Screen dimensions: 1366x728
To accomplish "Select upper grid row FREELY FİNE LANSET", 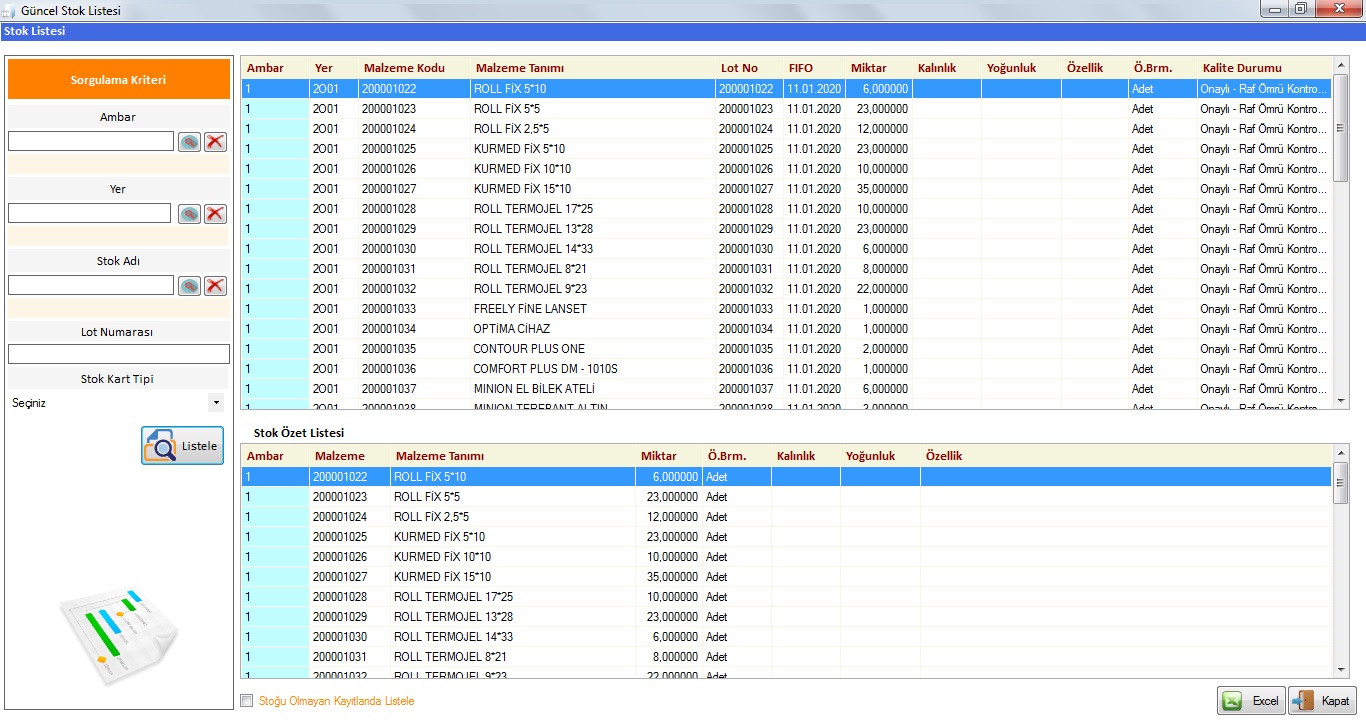I will (x=786, y=309).
